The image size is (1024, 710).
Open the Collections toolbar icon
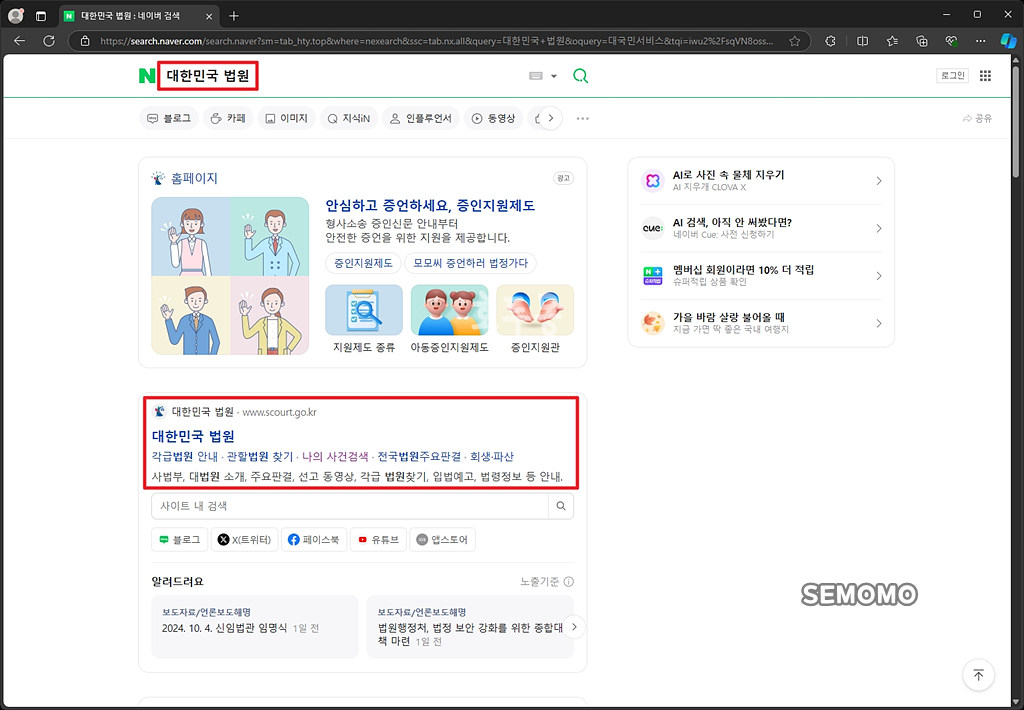[x=921, y=41]
